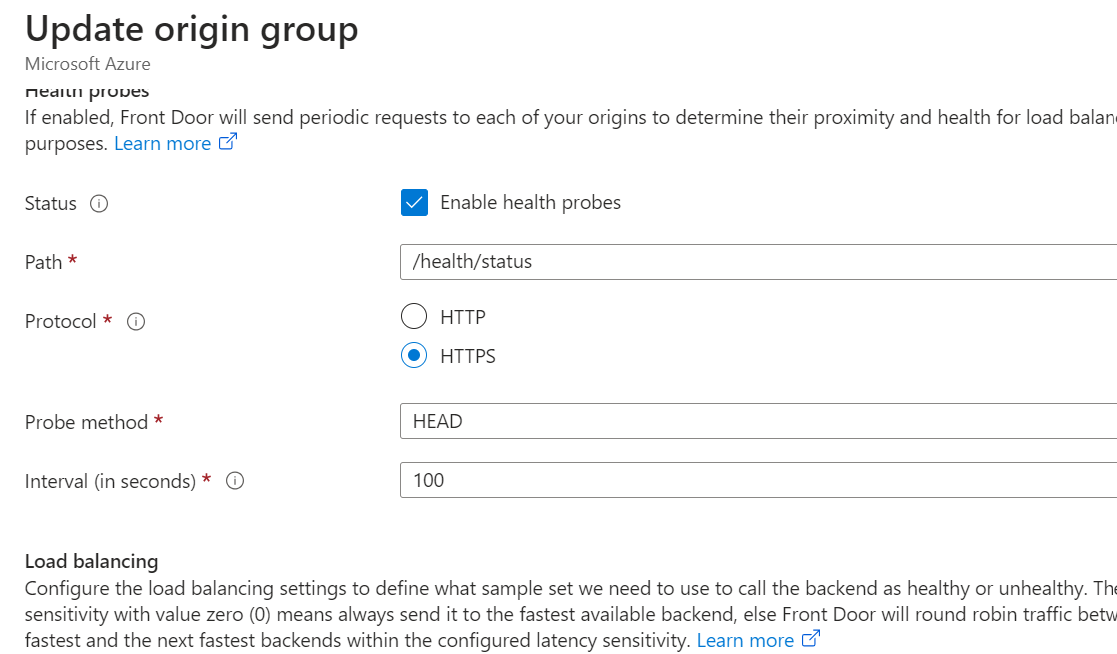Click the Load balancing section heading
The height and width of the screenshot is (654, 1117).
pyautogui.click(x=91, y=561)
